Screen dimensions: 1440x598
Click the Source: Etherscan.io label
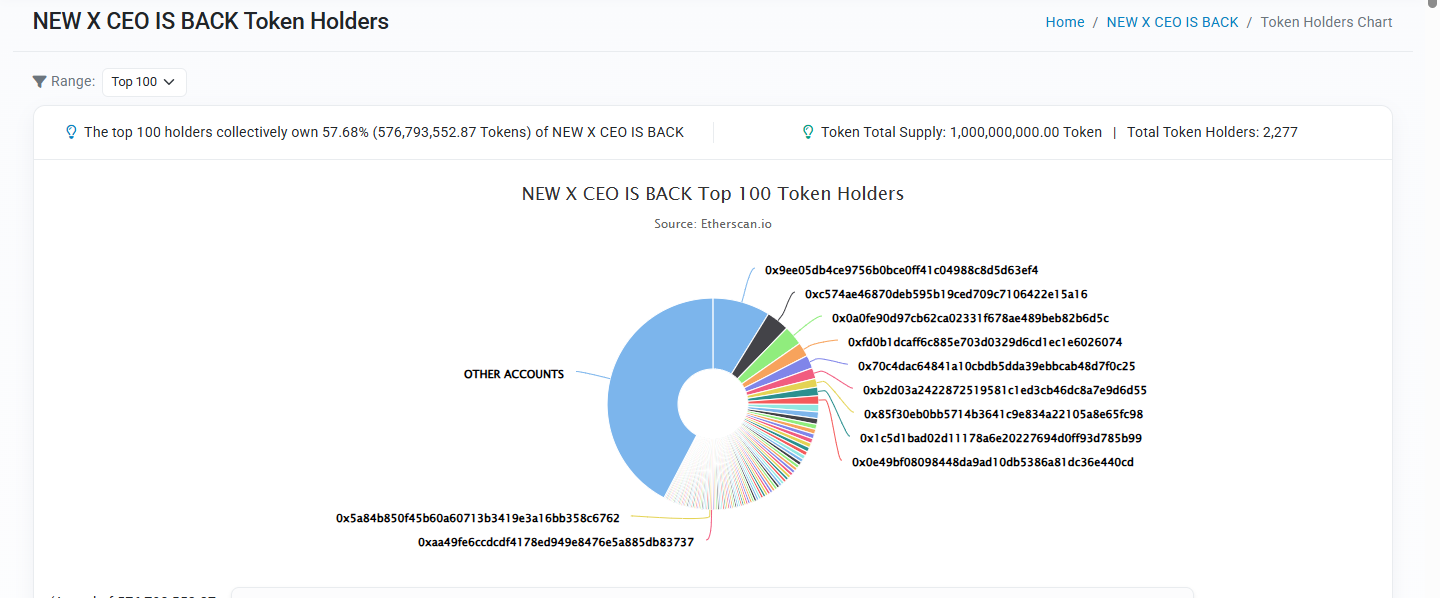pos(712,223)
